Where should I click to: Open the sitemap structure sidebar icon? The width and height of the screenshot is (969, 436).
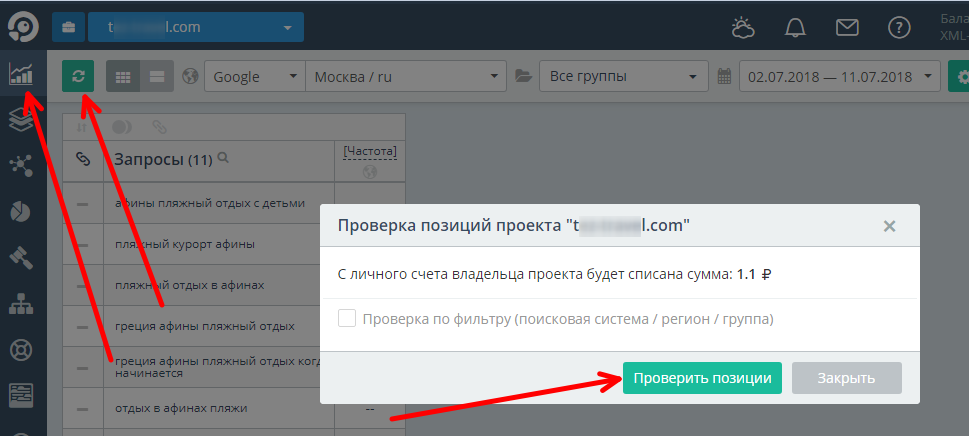21,304
